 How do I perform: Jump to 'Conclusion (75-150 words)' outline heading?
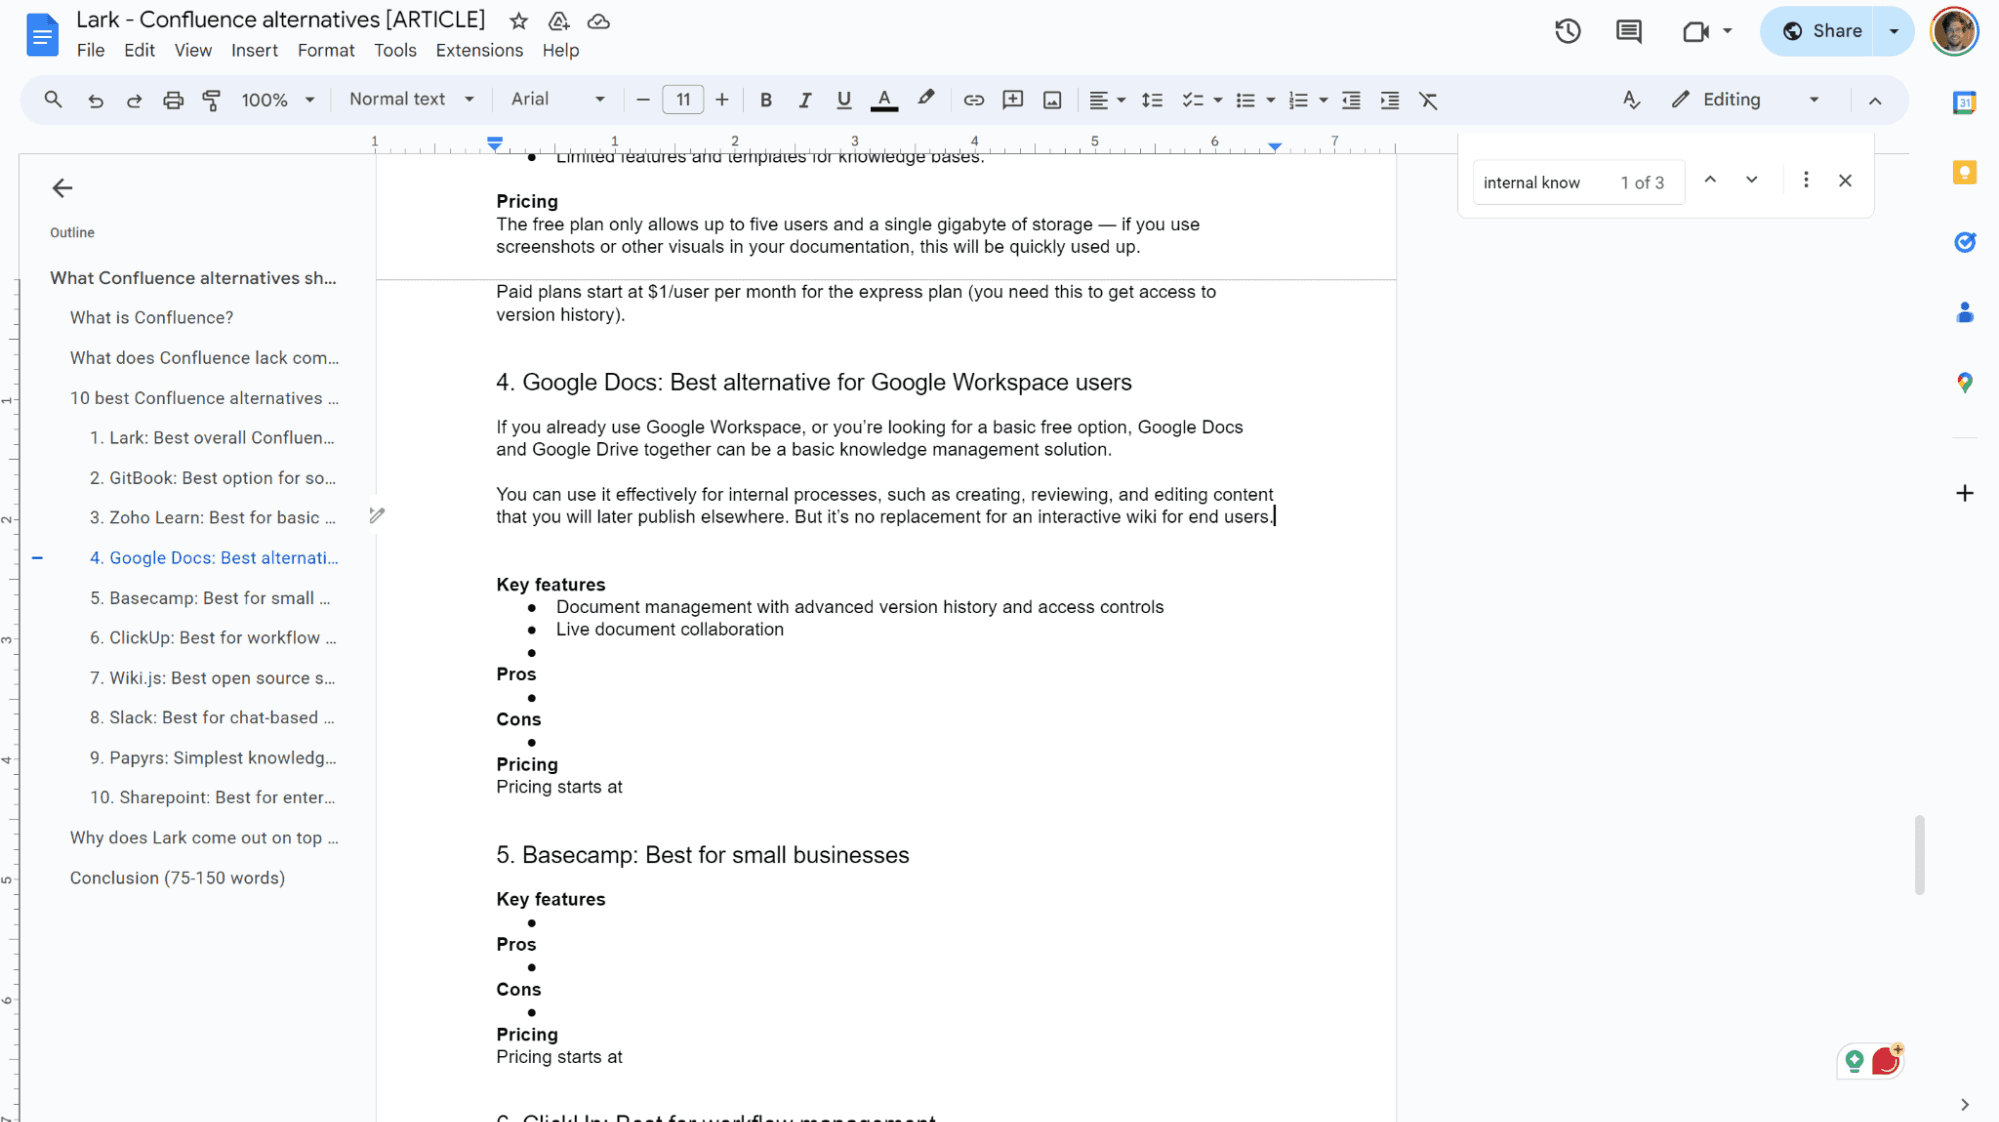coord(177,878)
